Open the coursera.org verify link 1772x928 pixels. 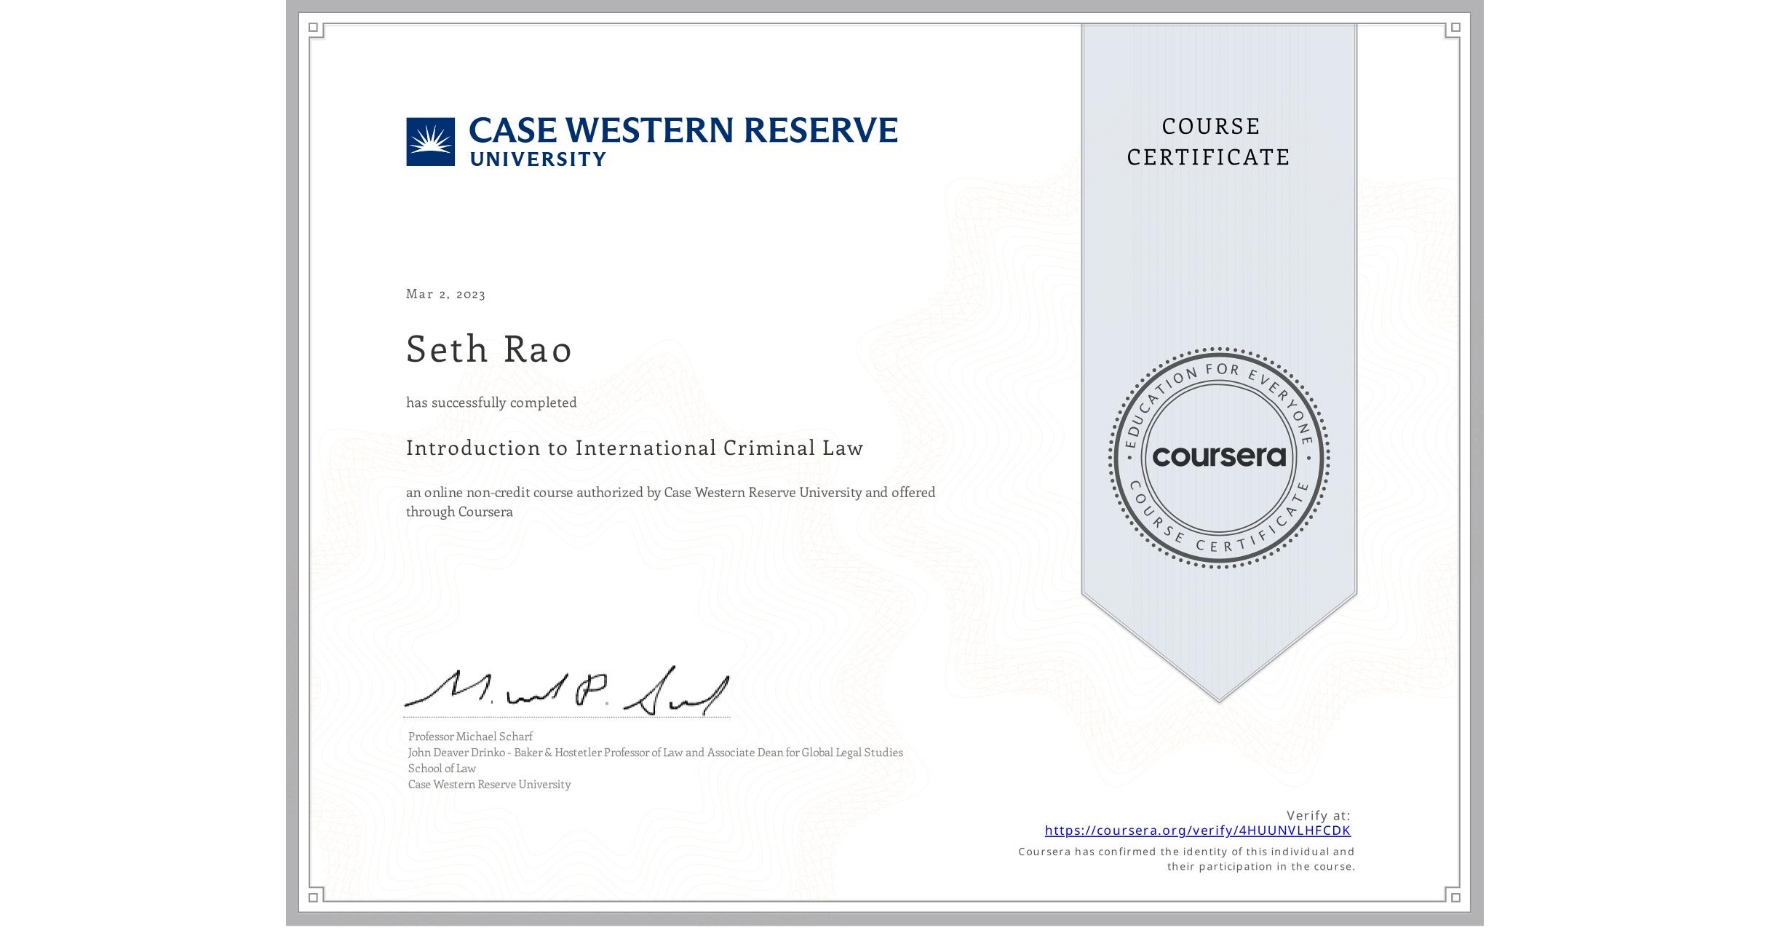click(1197, 830)
